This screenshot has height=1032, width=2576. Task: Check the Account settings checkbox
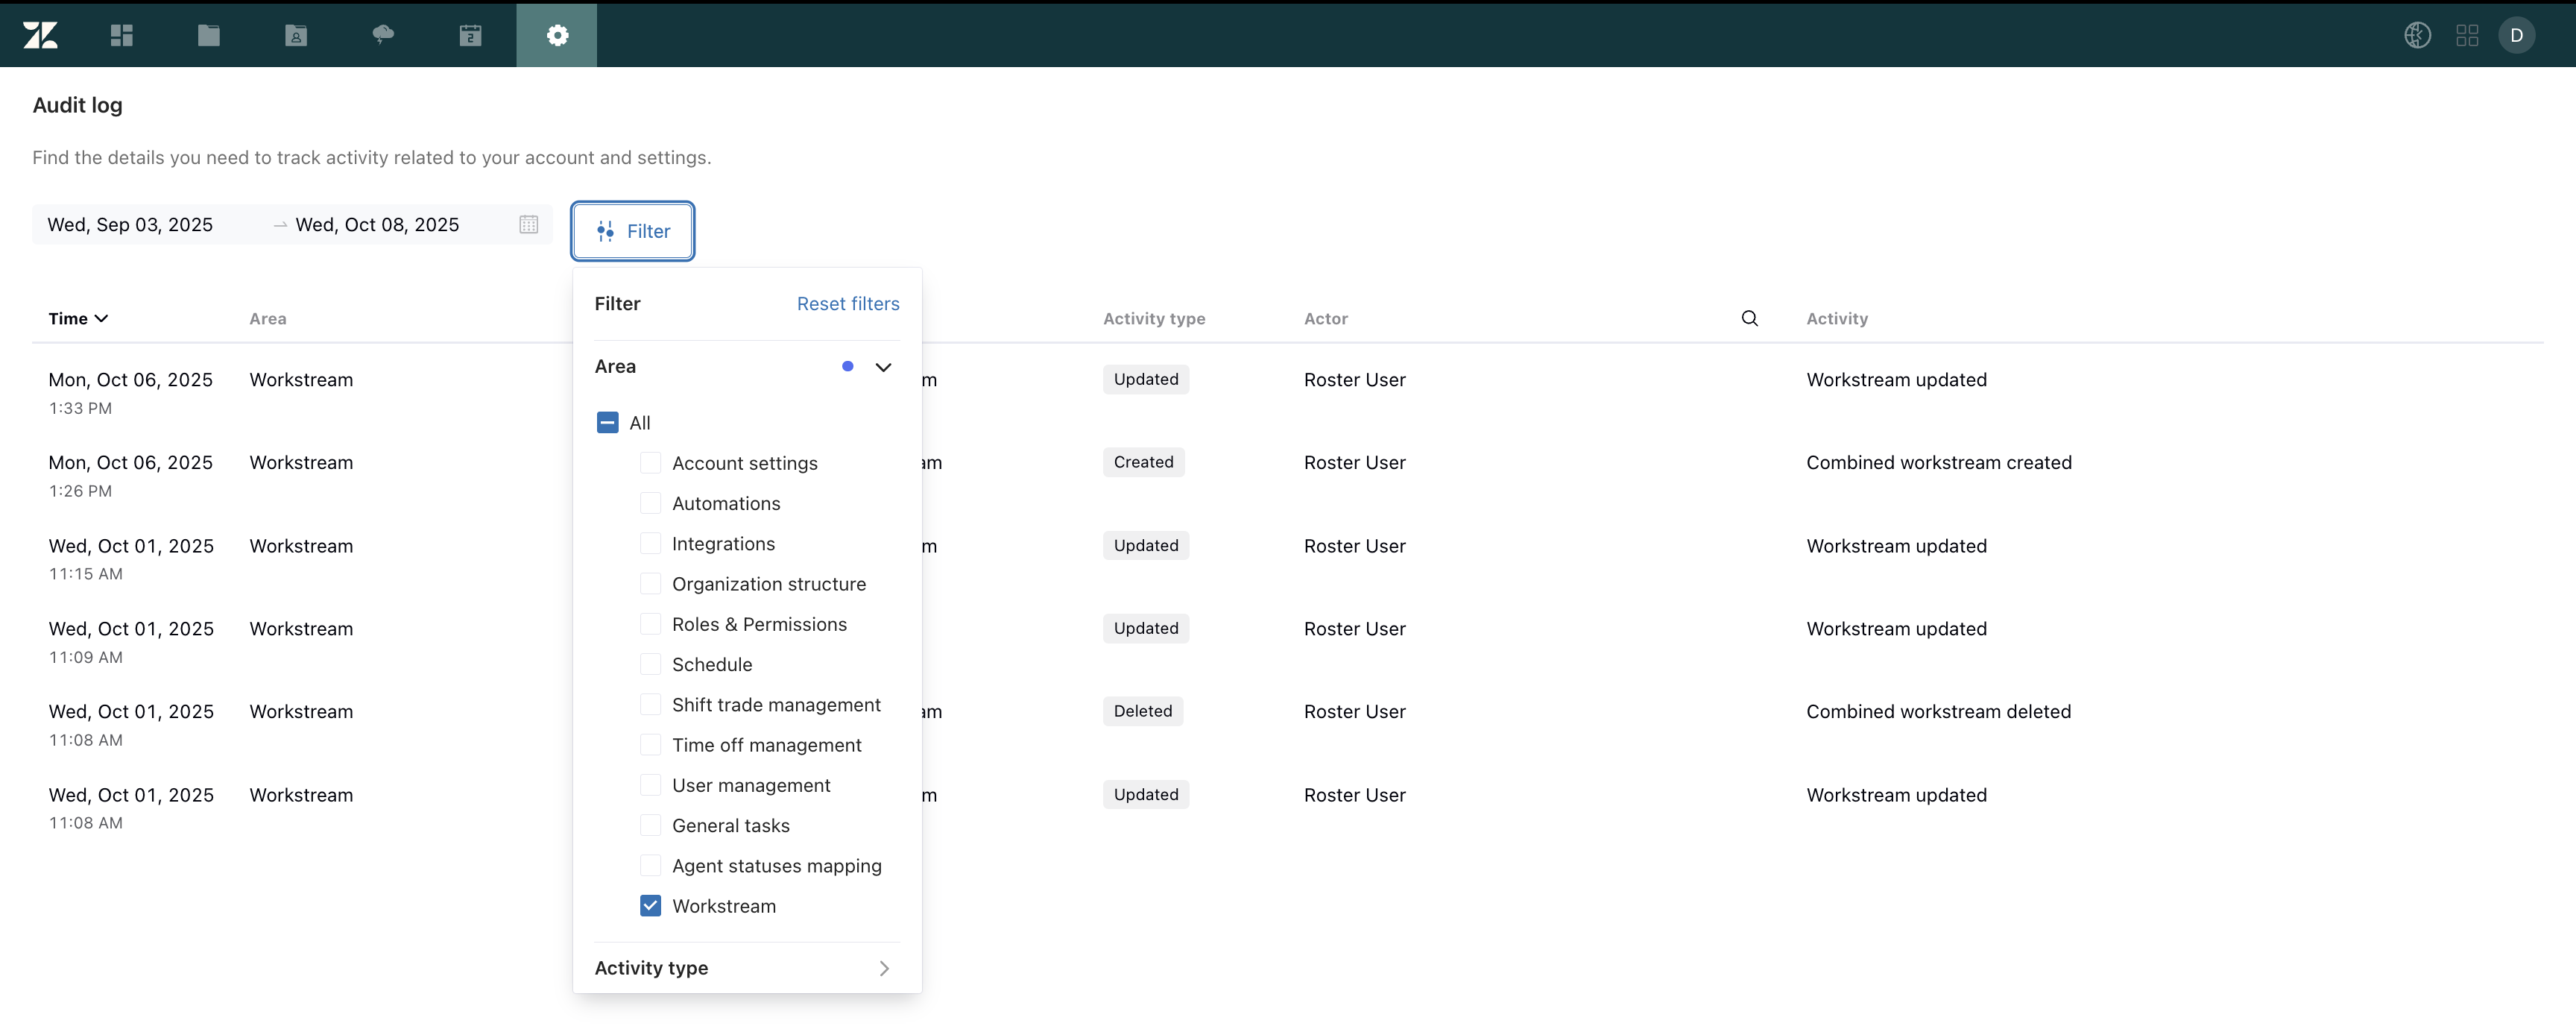point(650,463)
